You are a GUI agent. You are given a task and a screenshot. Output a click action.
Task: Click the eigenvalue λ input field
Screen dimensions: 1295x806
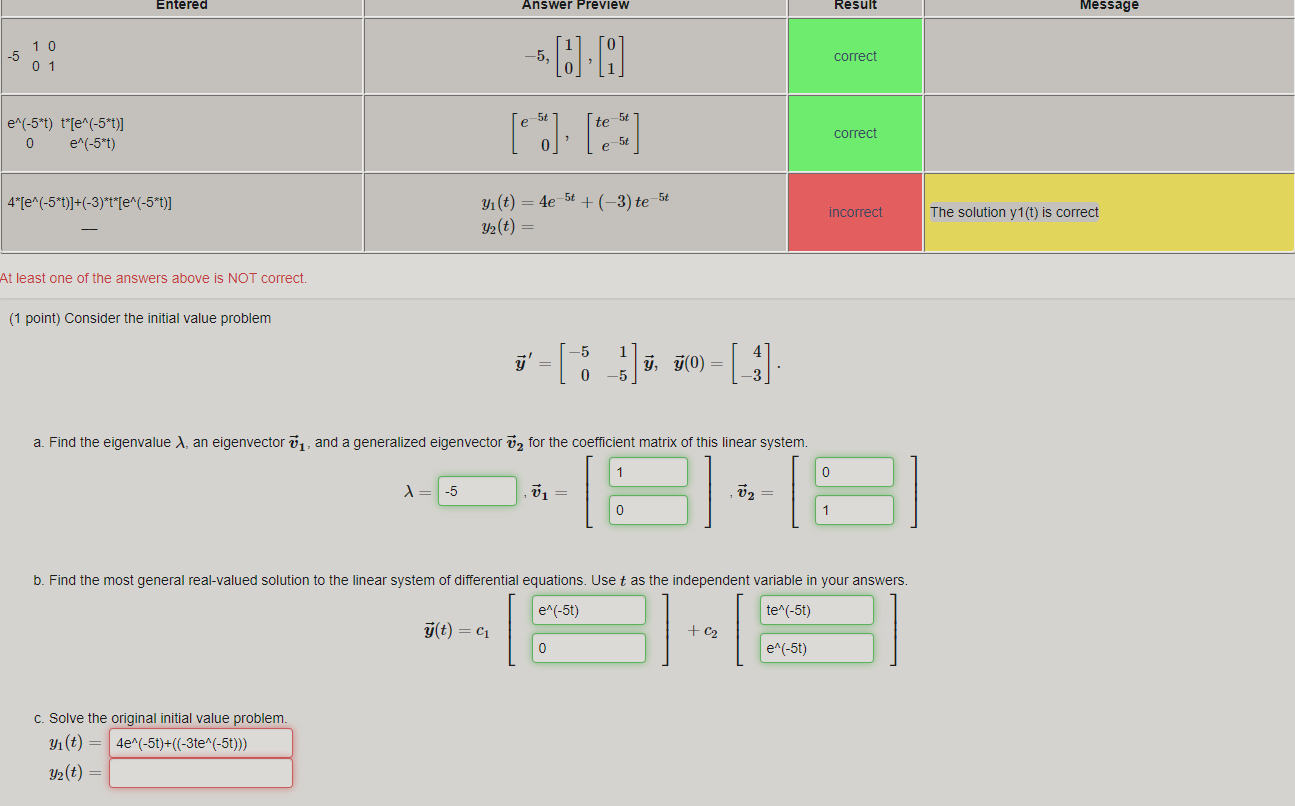click(x=477, y=491)
